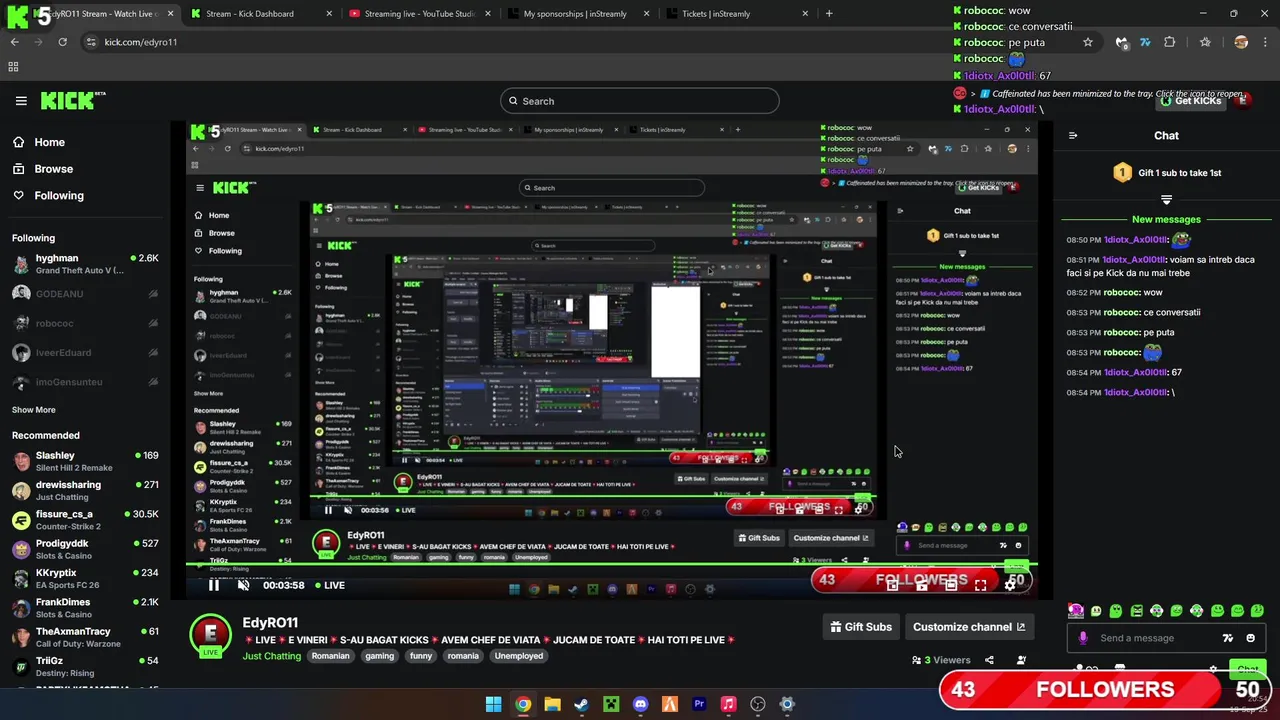Viewport: 1280px width, 720px height.
Task: Open the Chrome profile avatar
Action: pos(1241,42)
